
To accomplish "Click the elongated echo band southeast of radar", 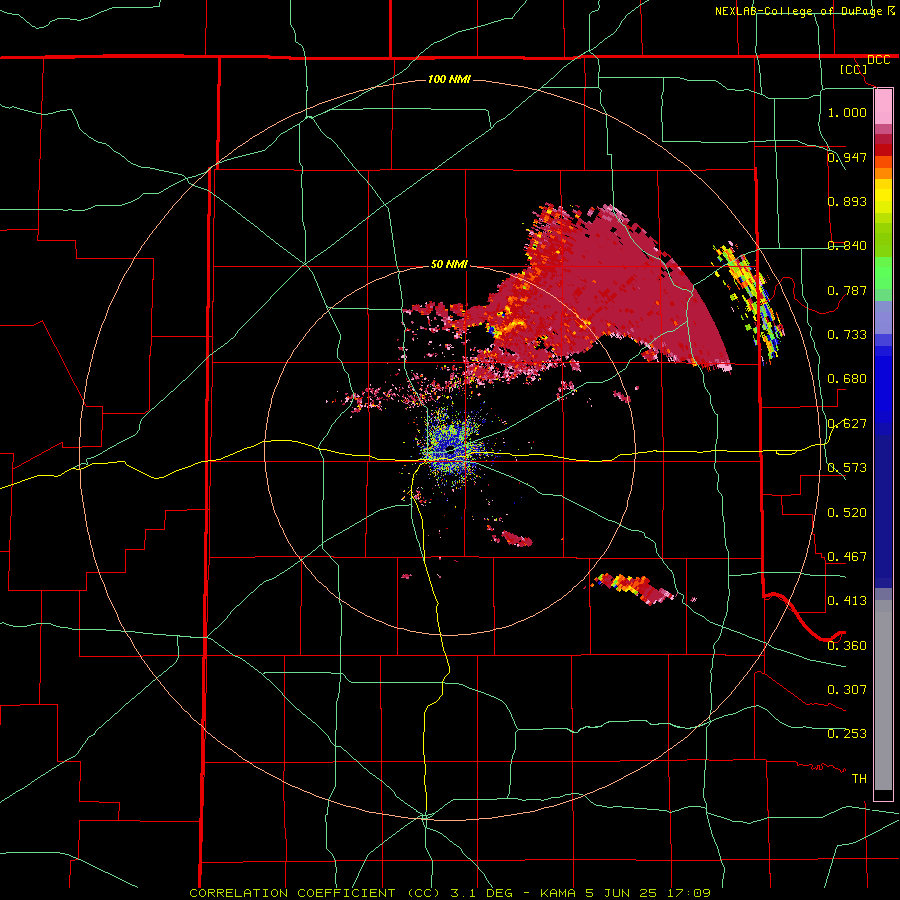I will point(634,589).
